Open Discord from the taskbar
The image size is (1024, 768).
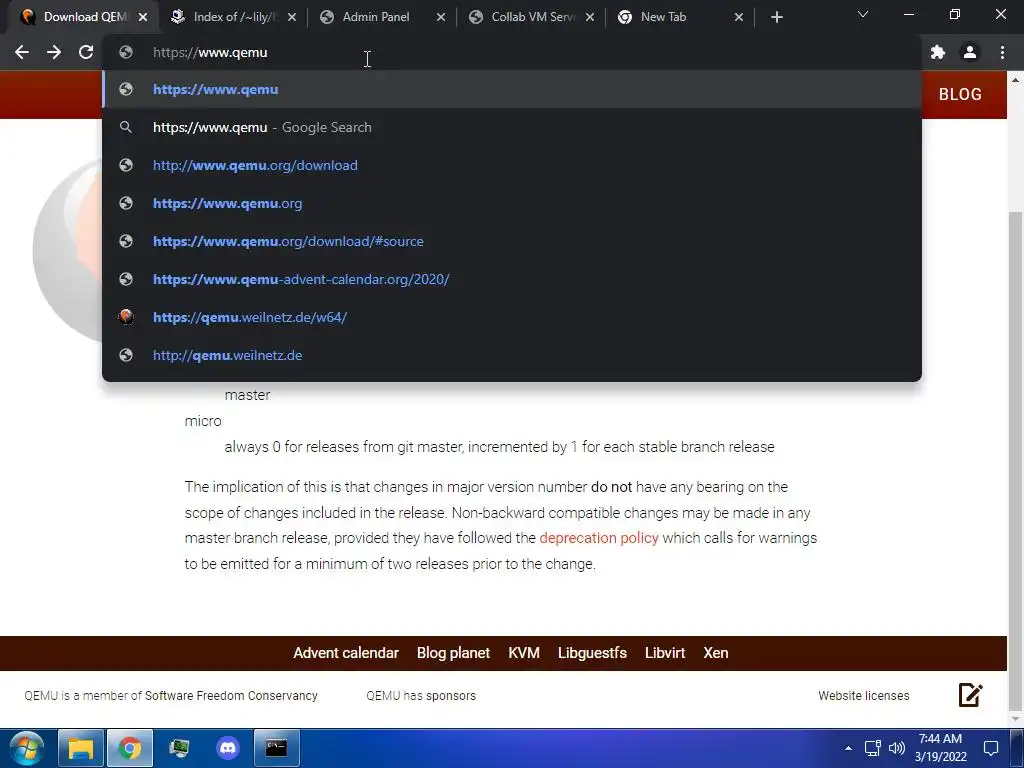coord(228,748)
